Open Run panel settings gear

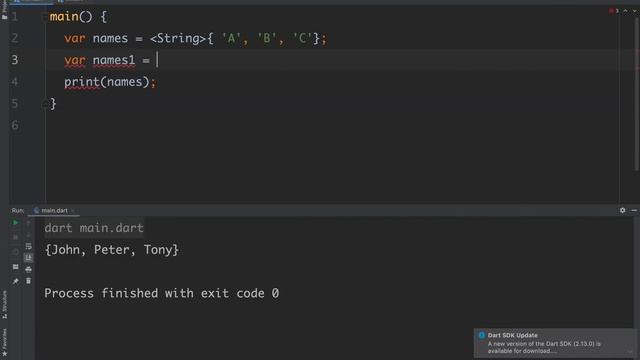[622, 210]
